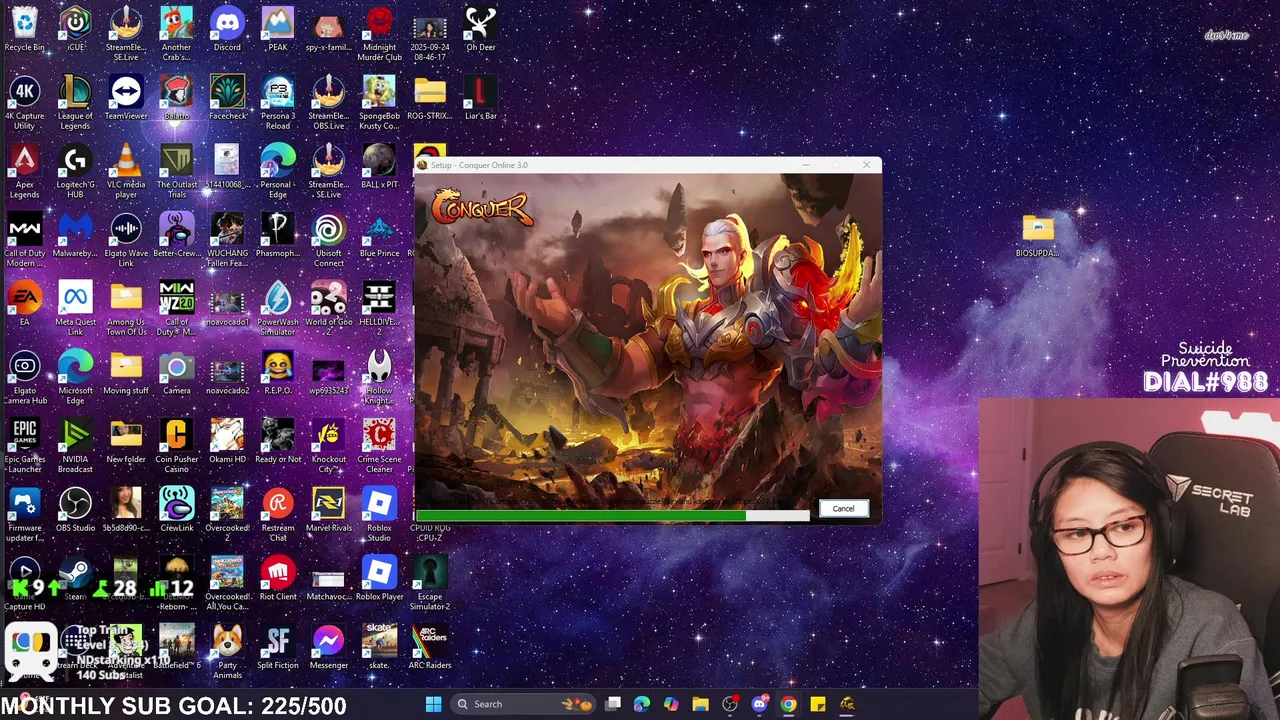Select the Roblox Studio desktop icon

(x=379, y=514)
